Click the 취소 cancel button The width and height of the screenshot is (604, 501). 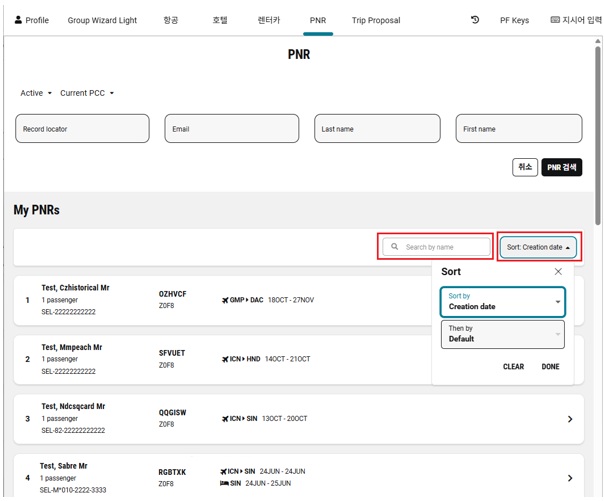(x=524, y=167)
